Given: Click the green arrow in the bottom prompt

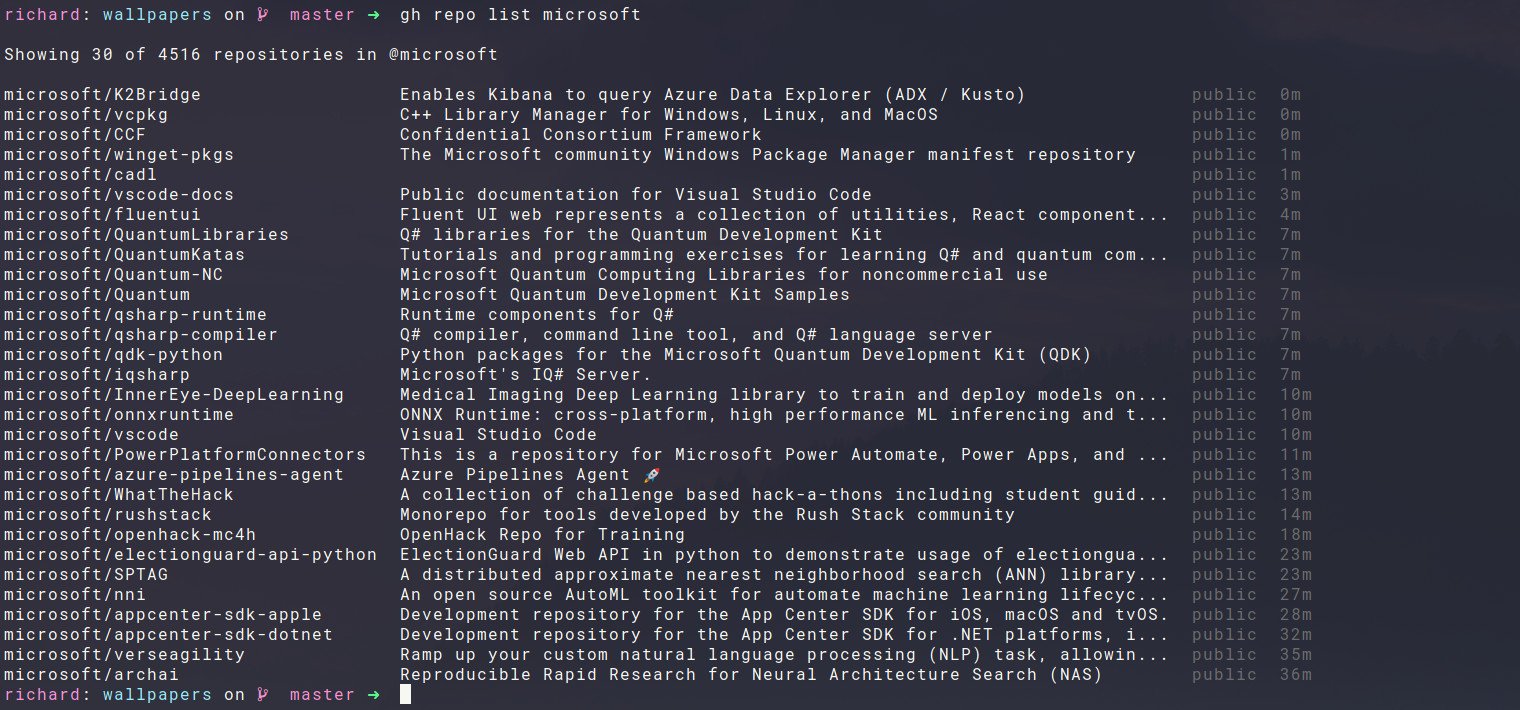Looking at the screenshot, I should 373,695.
